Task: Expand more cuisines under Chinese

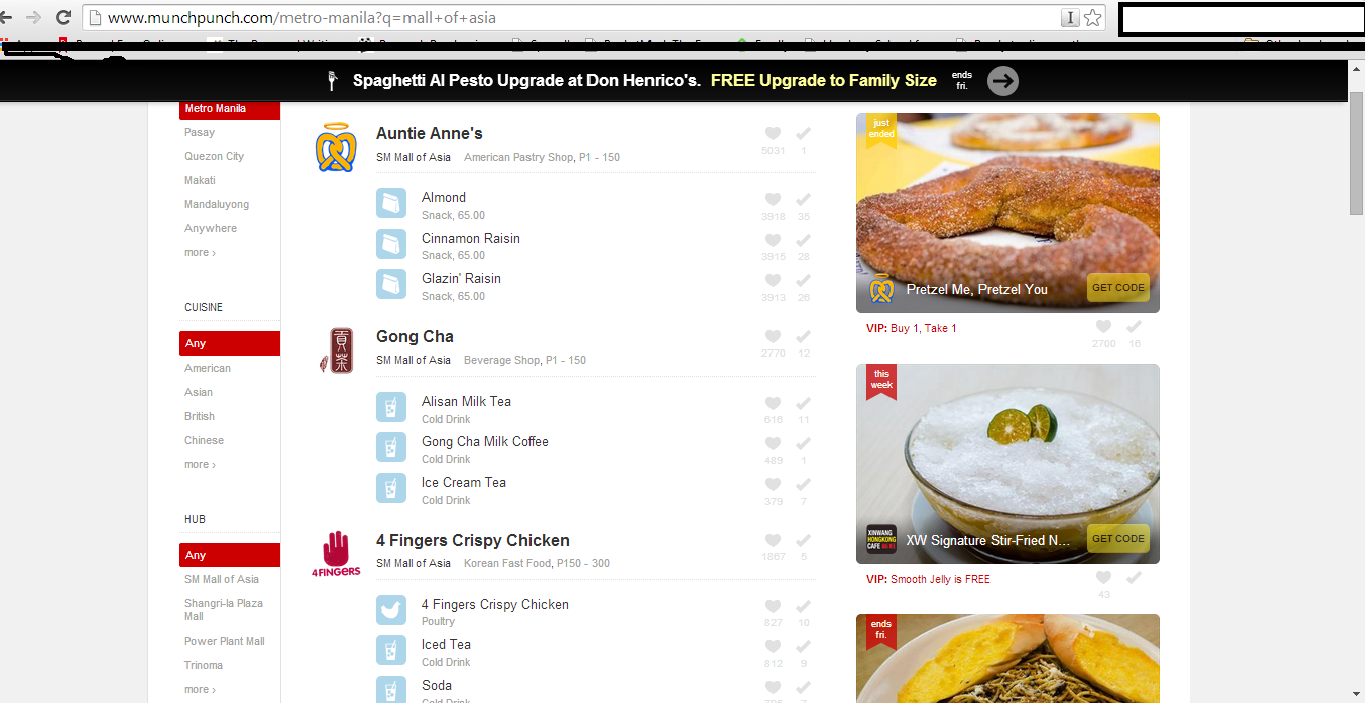Action: point(200,465)
